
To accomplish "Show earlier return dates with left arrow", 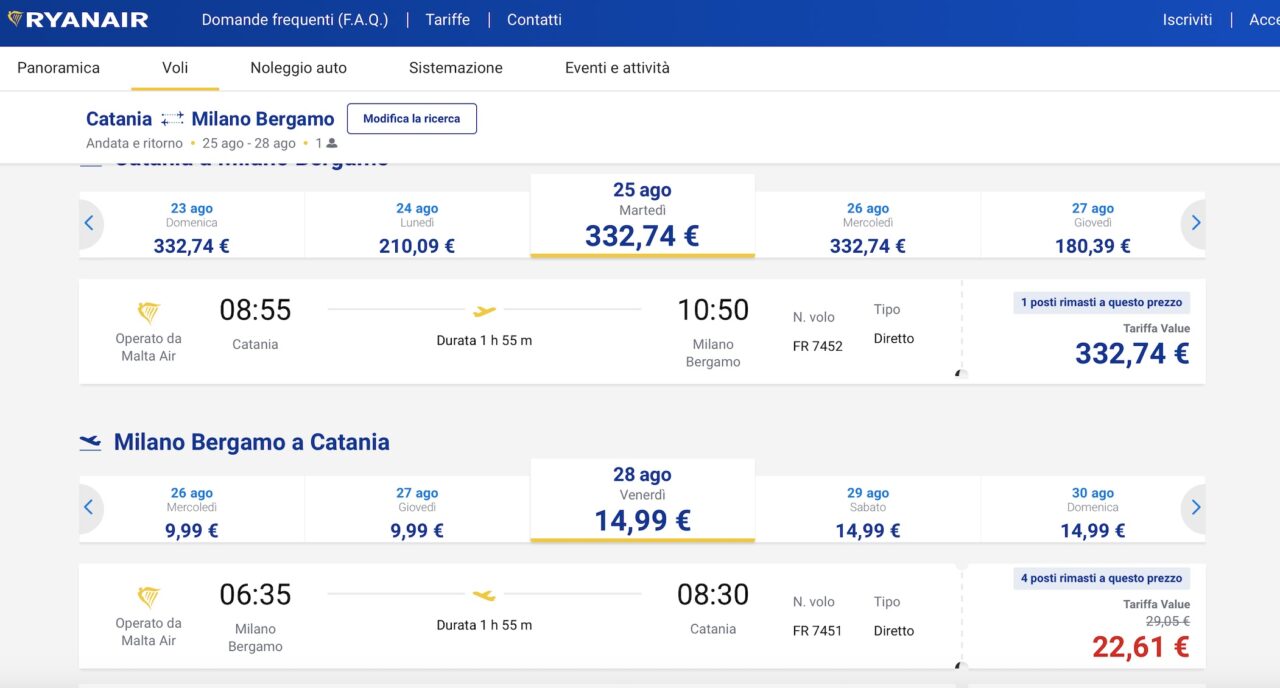I will (x=89, y=508).
